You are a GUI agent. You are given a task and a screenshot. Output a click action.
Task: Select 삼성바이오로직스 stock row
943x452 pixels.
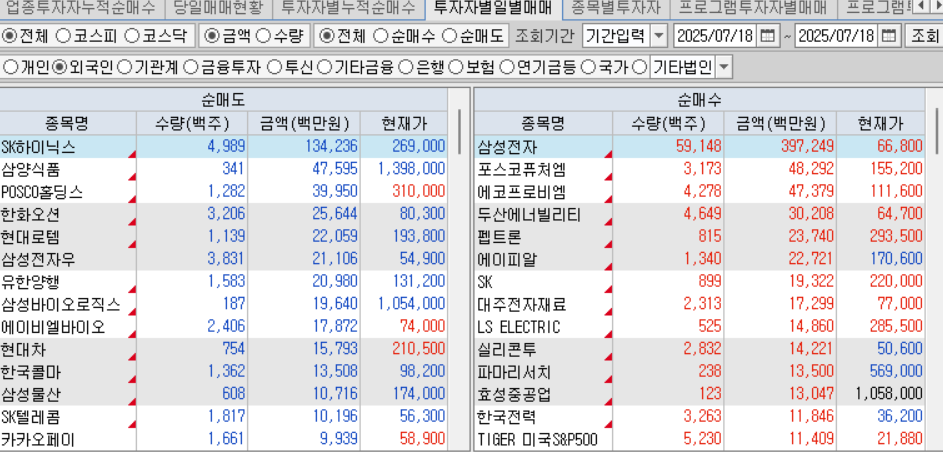pos(224,304)
